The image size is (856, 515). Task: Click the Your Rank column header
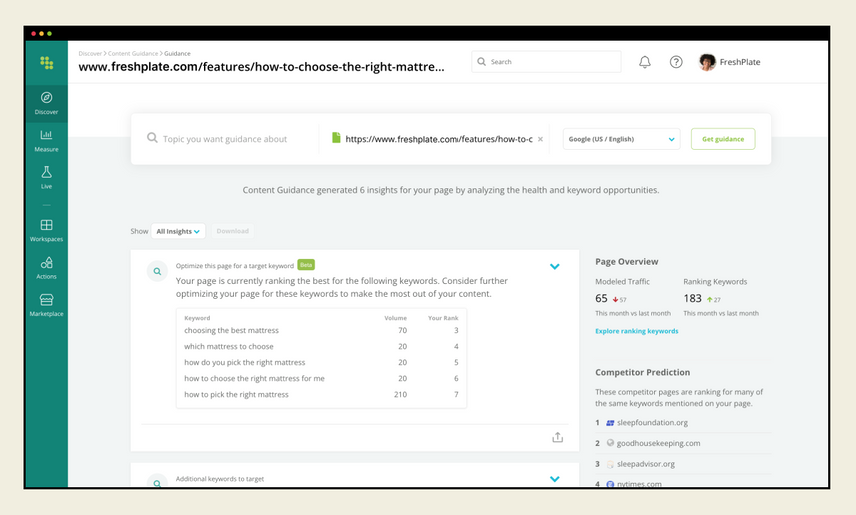click(x=443, y=318)
